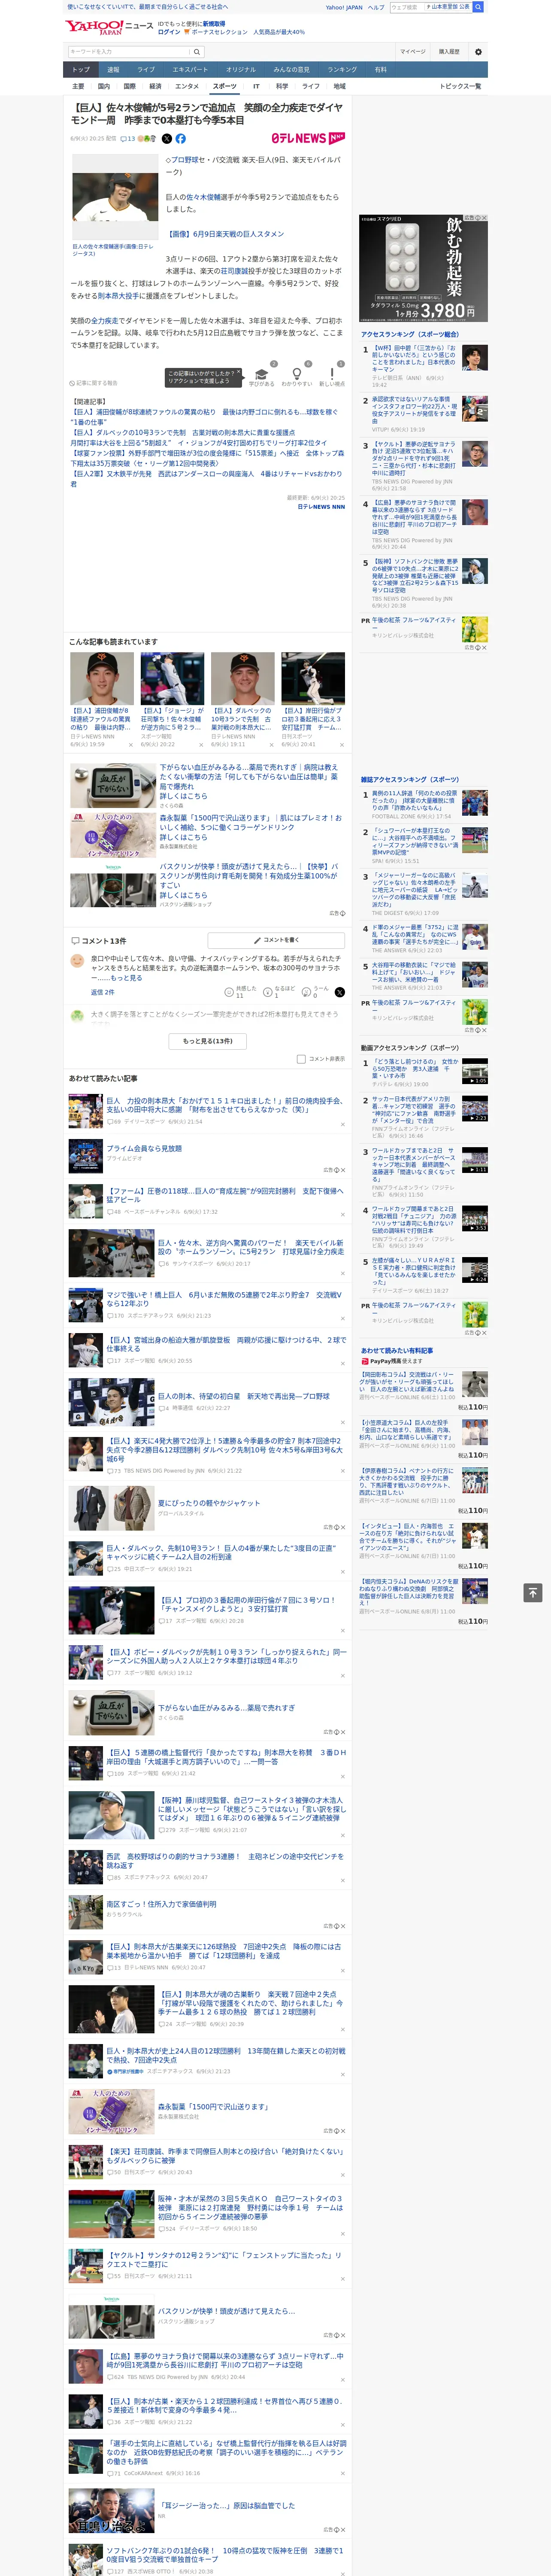Open thumbnail for 浦田俊輔が8球連続ファウル recommended article
551x2576 pixels.
click(102, 679)
